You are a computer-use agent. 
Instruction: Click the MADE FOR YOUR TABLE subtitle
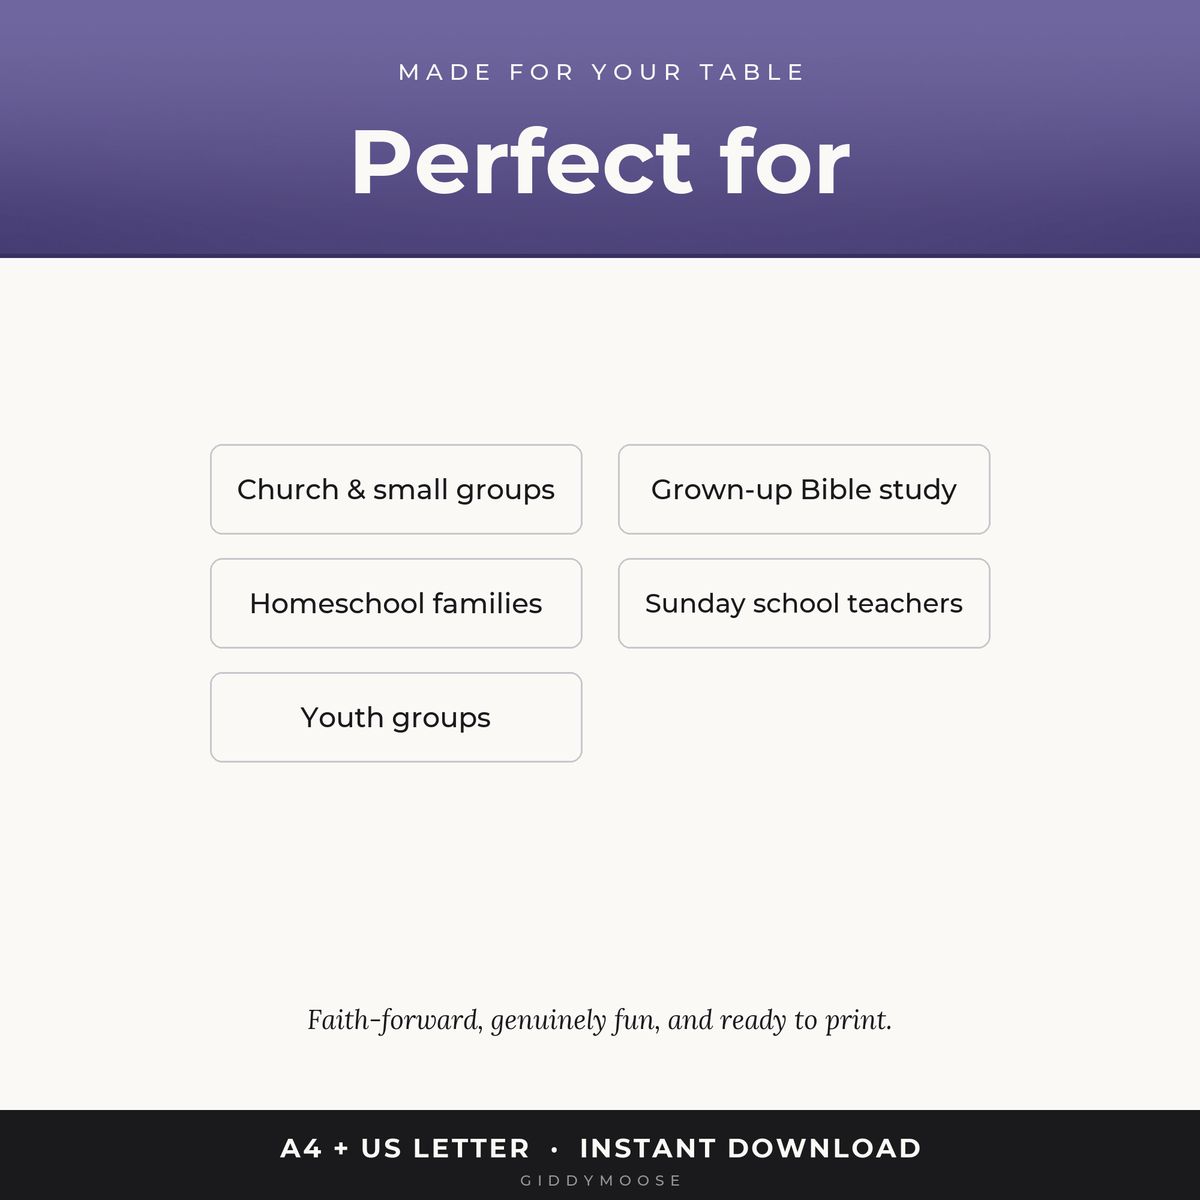tap(601, 72)
